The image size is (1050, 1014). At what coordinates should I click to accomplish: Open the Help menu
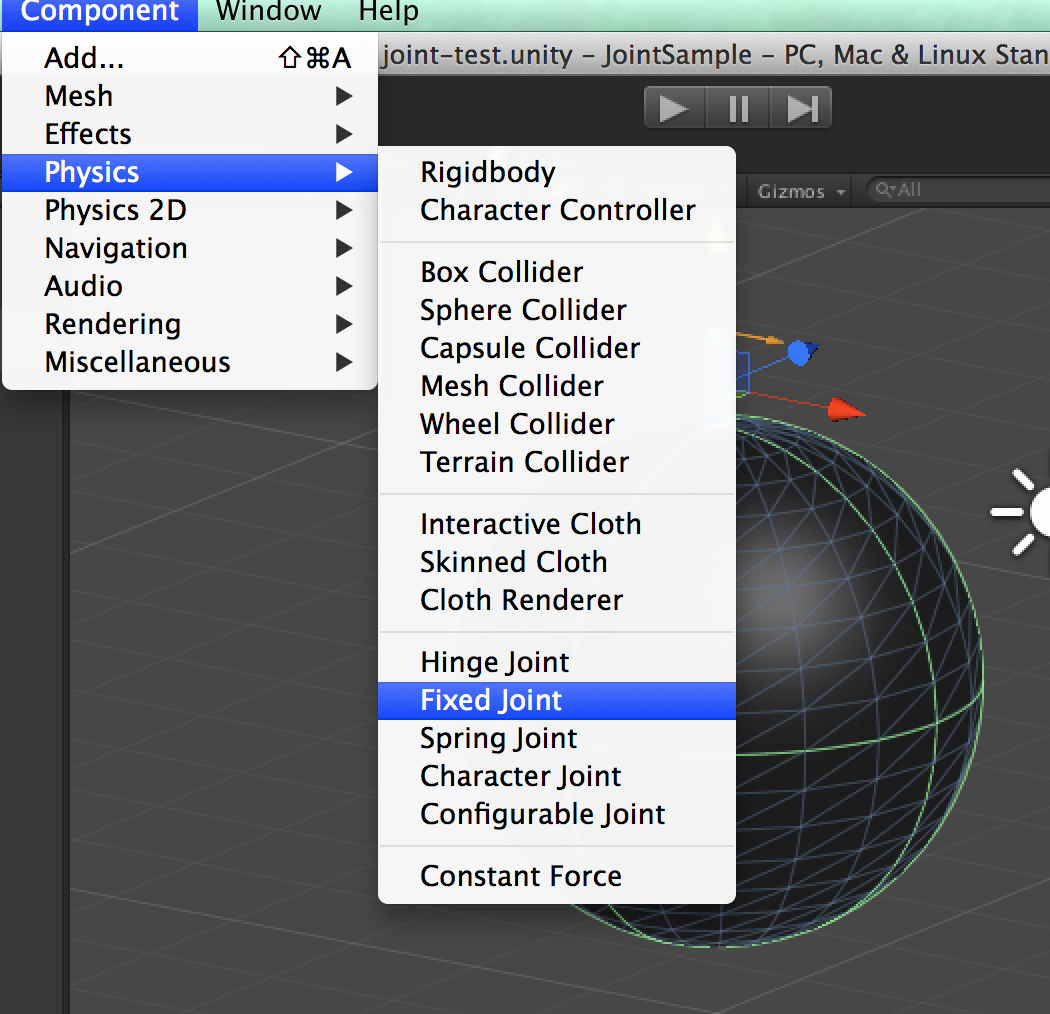[x=388, y=12]
